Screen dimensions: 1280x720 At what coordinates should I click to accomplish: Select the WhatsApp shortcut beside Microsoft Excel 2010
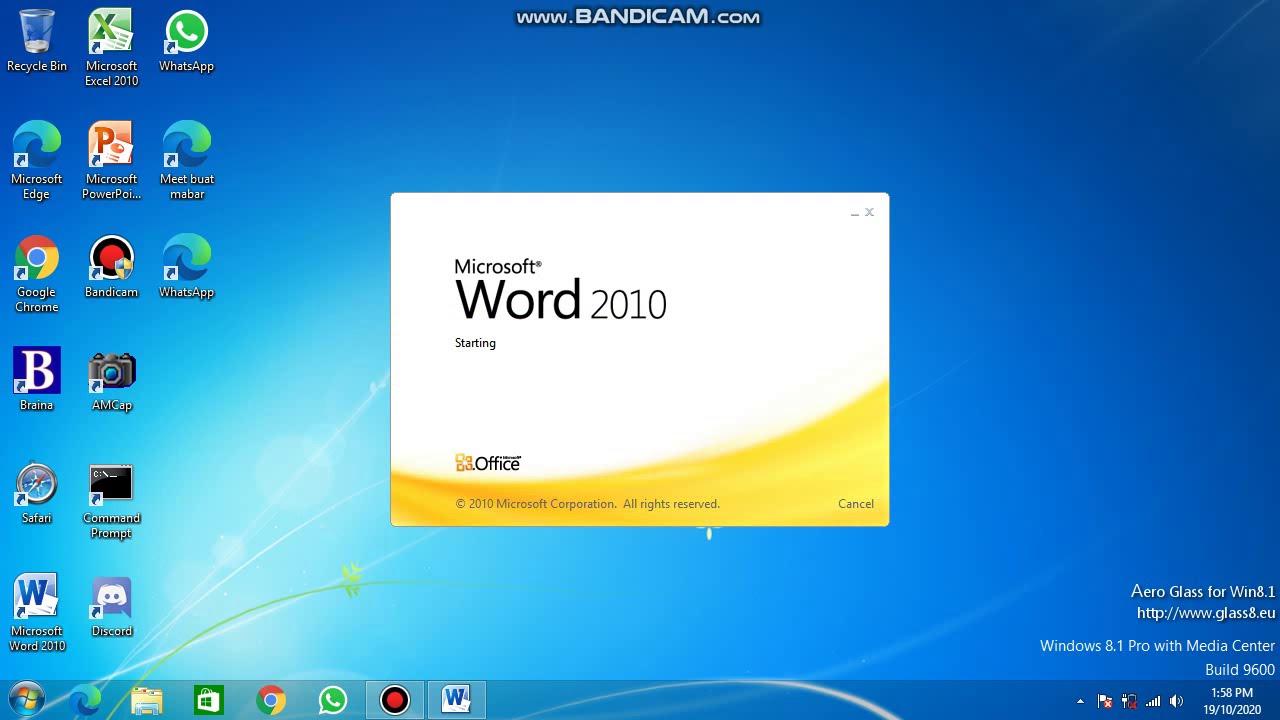click(186, 41)
